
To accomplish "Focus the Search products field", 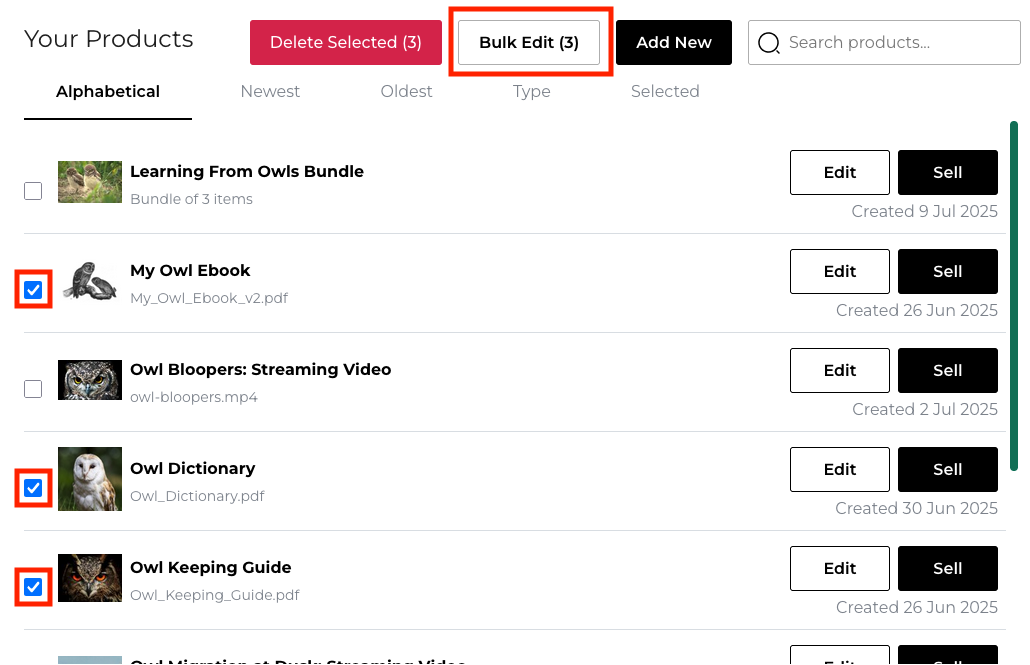I will pos(895,43).
